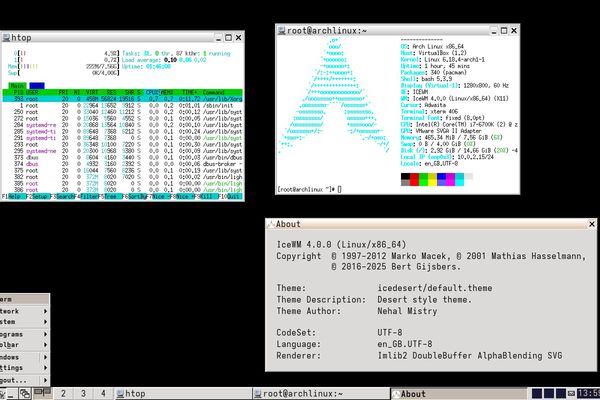Expand the Network submenu arrow
Viewport: 600px width, 400px height.
46,311
